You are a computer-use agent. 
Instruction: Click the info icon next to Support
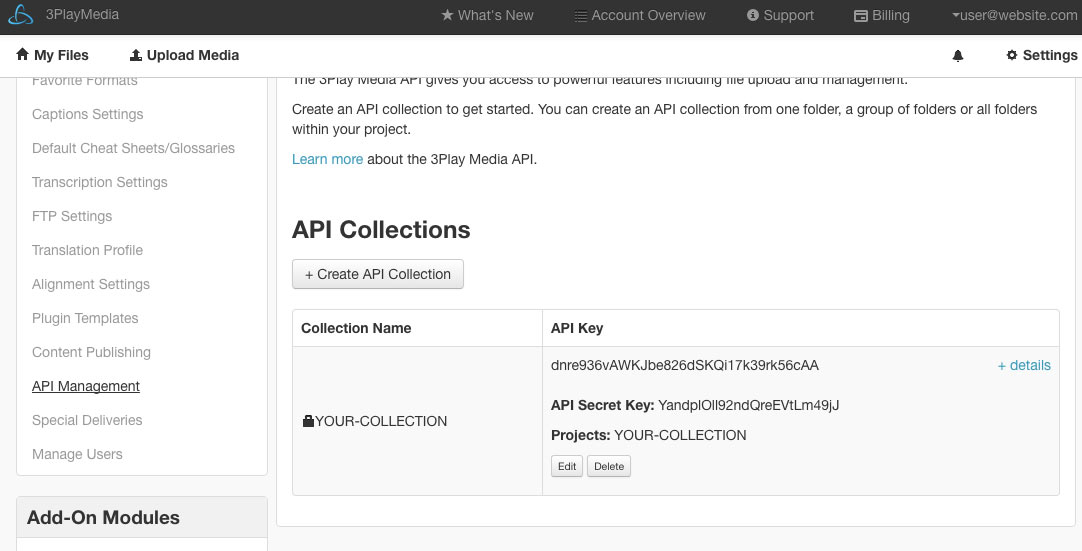(753, 15)
